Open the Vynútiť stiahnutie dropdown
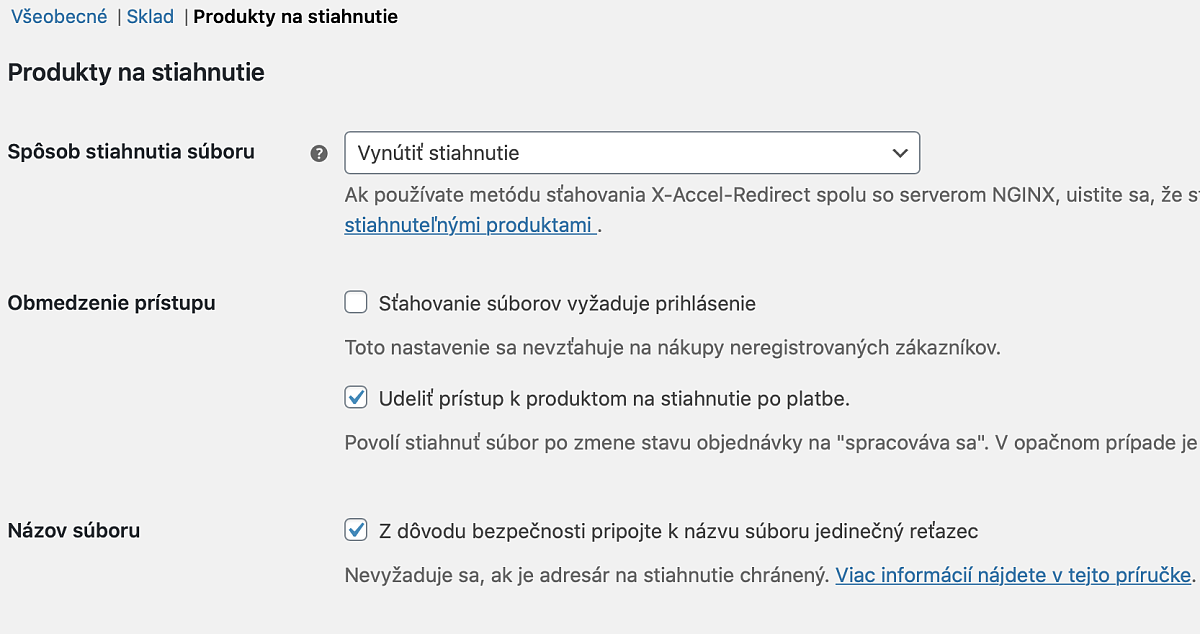The width and height of the screenshot is (1200, 634). pos(632,153)
